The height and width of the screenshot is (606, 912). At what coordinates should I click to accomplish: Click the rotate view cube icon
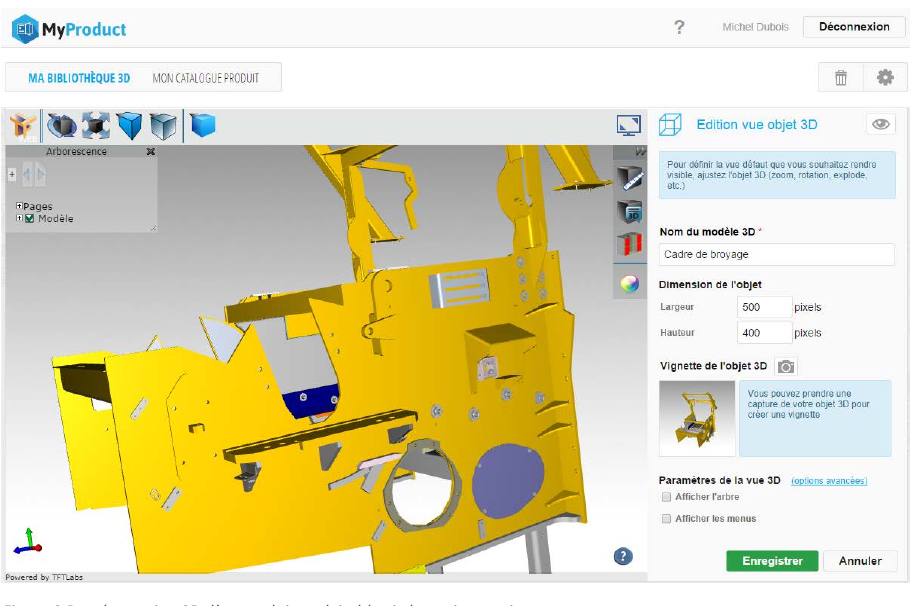click(63, 126)
